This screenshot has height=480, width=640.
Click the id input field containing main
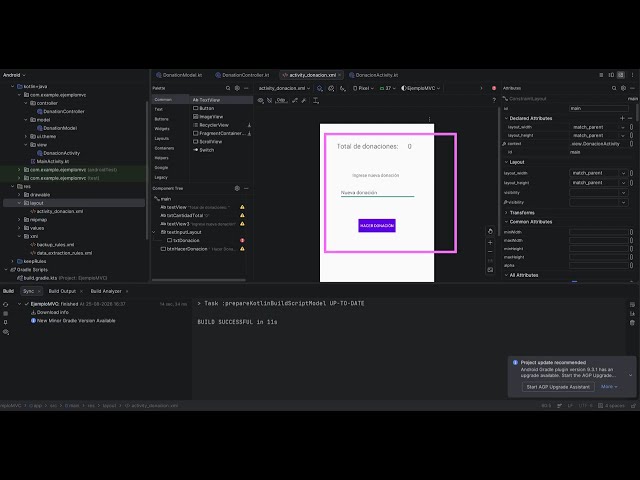coord(598,108)
